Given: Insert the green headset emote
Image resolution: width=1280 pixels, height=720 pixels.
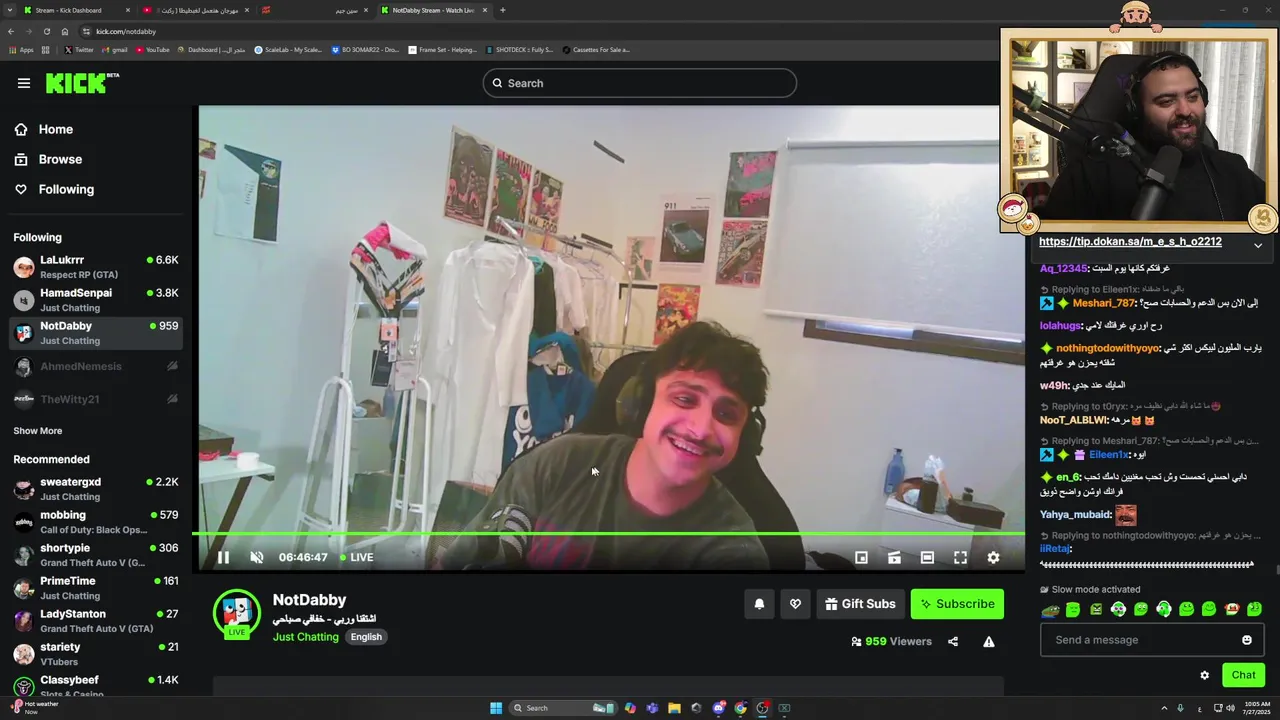Looking at the screenshot, I should (x=1163, y=609).
